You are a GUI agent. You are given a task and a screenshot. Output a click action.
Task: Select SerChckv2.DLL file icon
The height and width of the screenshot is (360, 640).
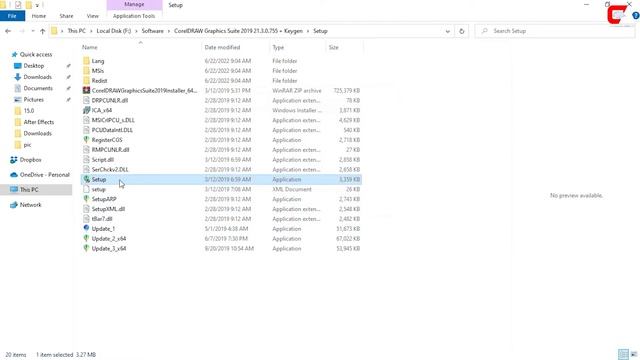pyautogui.click(x=86, y=169)
